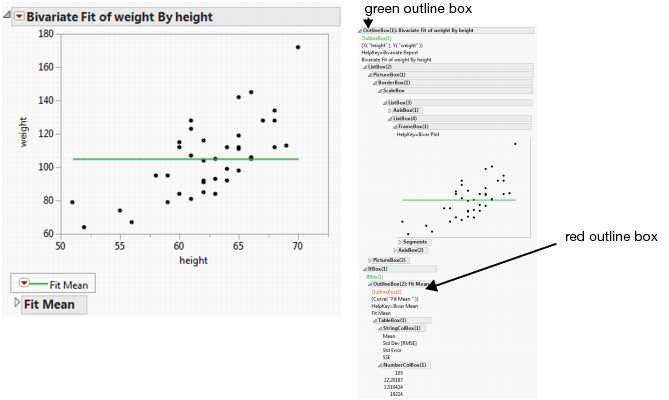Collapse the ListBox(2) tree node
669x400 pixels.
pyautogui.click(x=364, y=67)
